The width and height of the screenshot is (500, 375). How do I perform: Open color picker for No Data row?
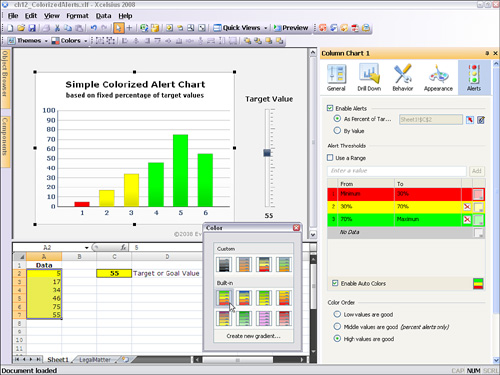tap(478, 233)
